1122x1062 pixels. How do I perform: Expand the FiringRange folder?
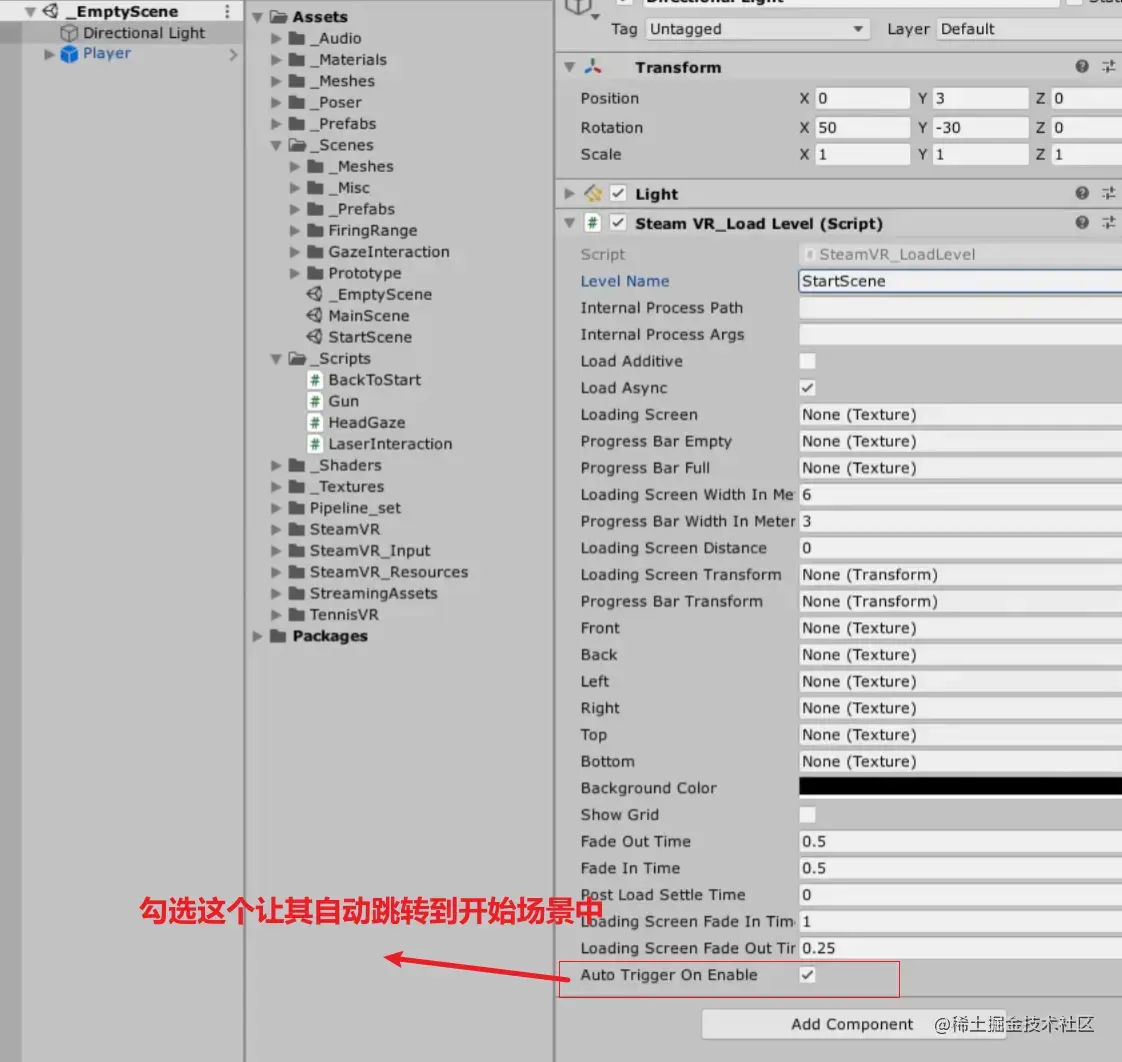point(295,230)
